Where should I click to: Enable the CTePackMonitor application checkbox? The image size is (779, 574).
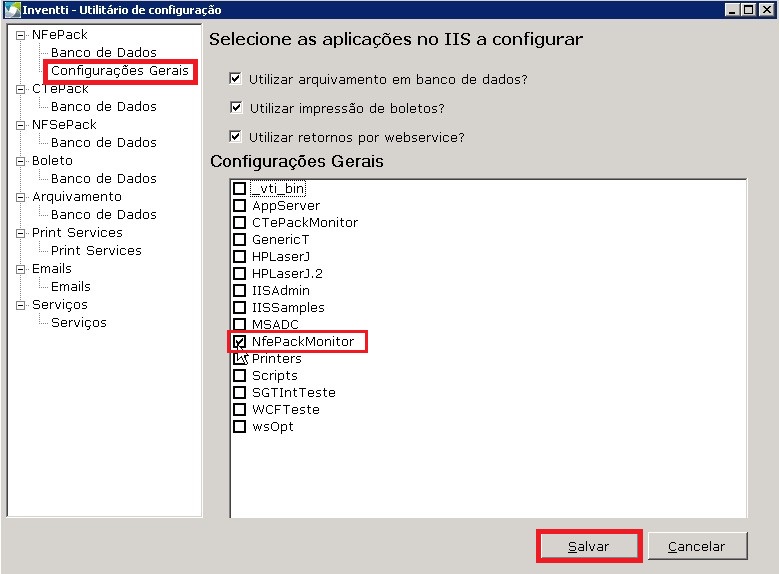(x=240, y=223)
